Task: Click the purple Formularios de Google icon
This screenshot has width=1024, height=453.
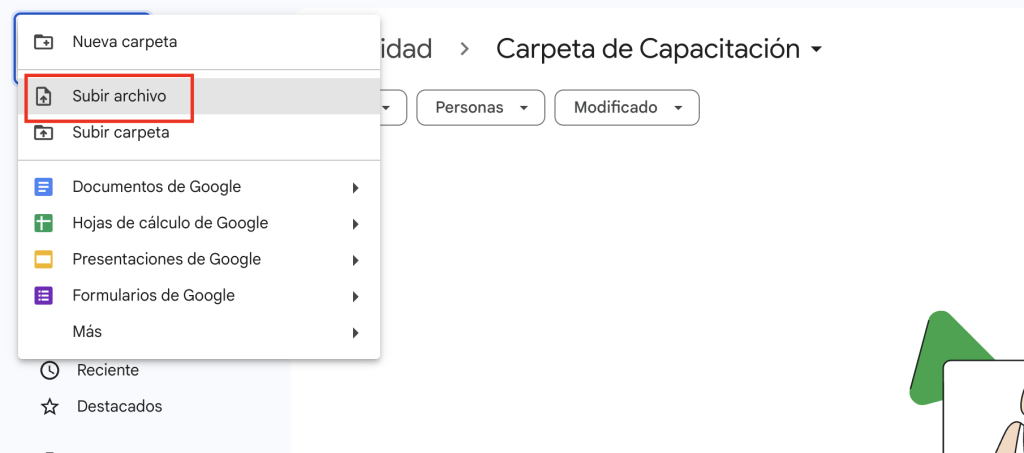Action: (x=43, y=296)
